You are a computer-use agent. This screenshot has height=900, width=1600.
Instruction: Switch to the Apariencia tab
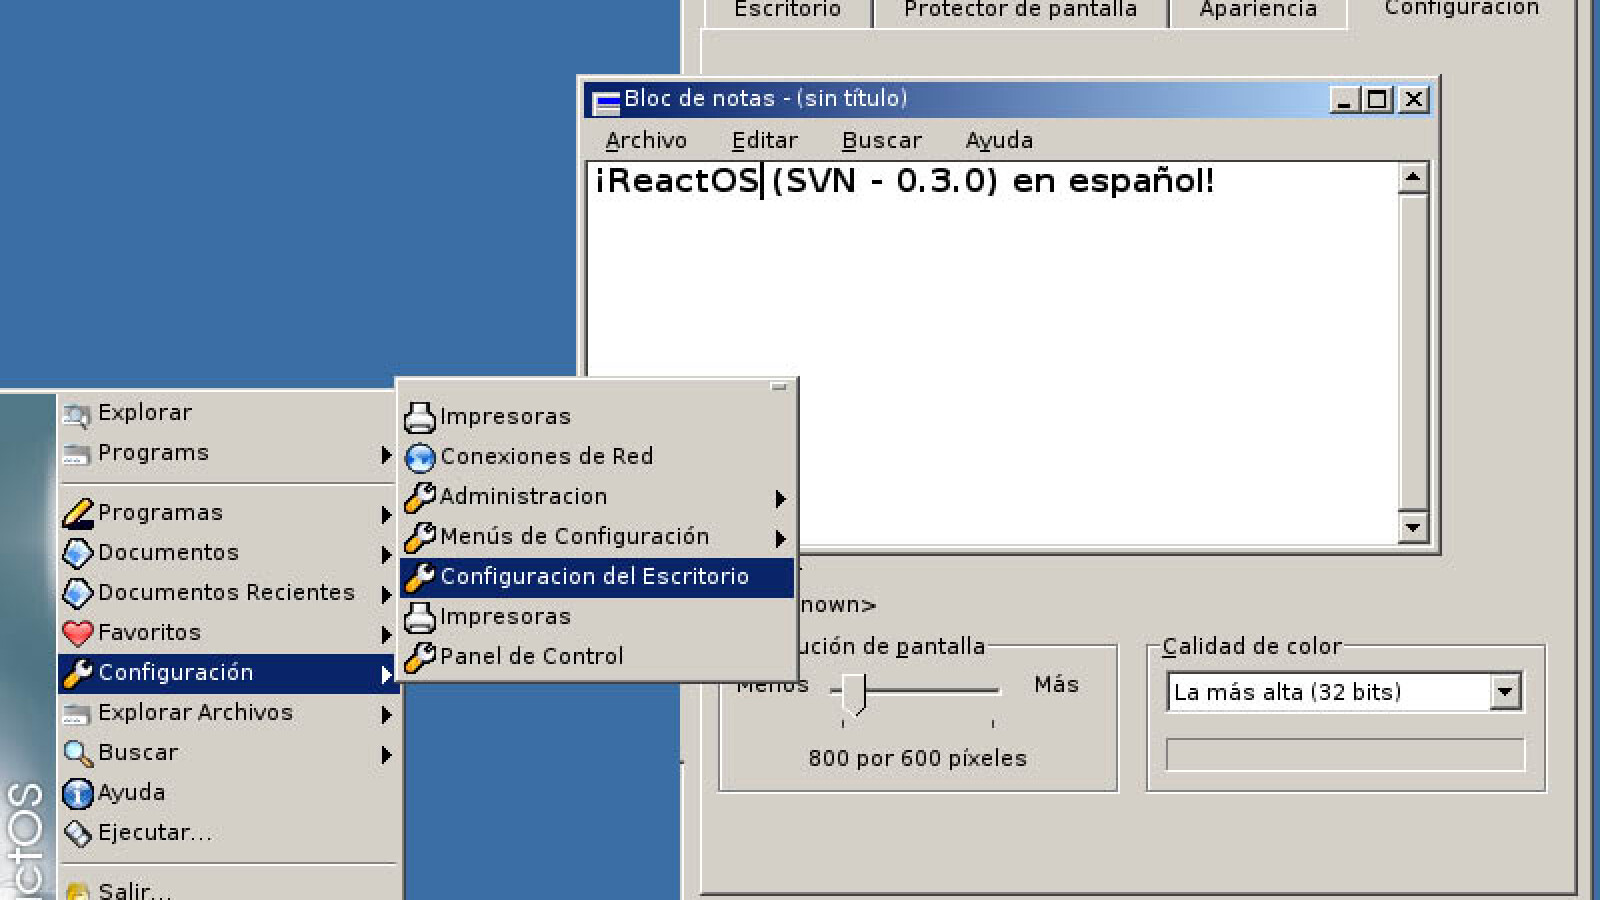click(1258, 10)
